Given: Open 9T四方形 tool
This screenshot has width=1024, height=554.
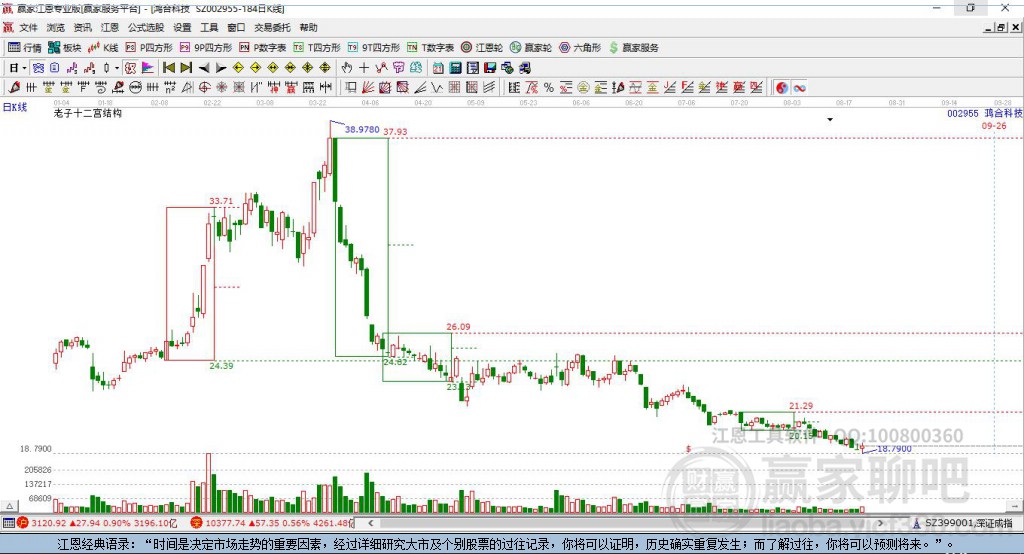Looking at the screenshot, I should pos(374,48).
